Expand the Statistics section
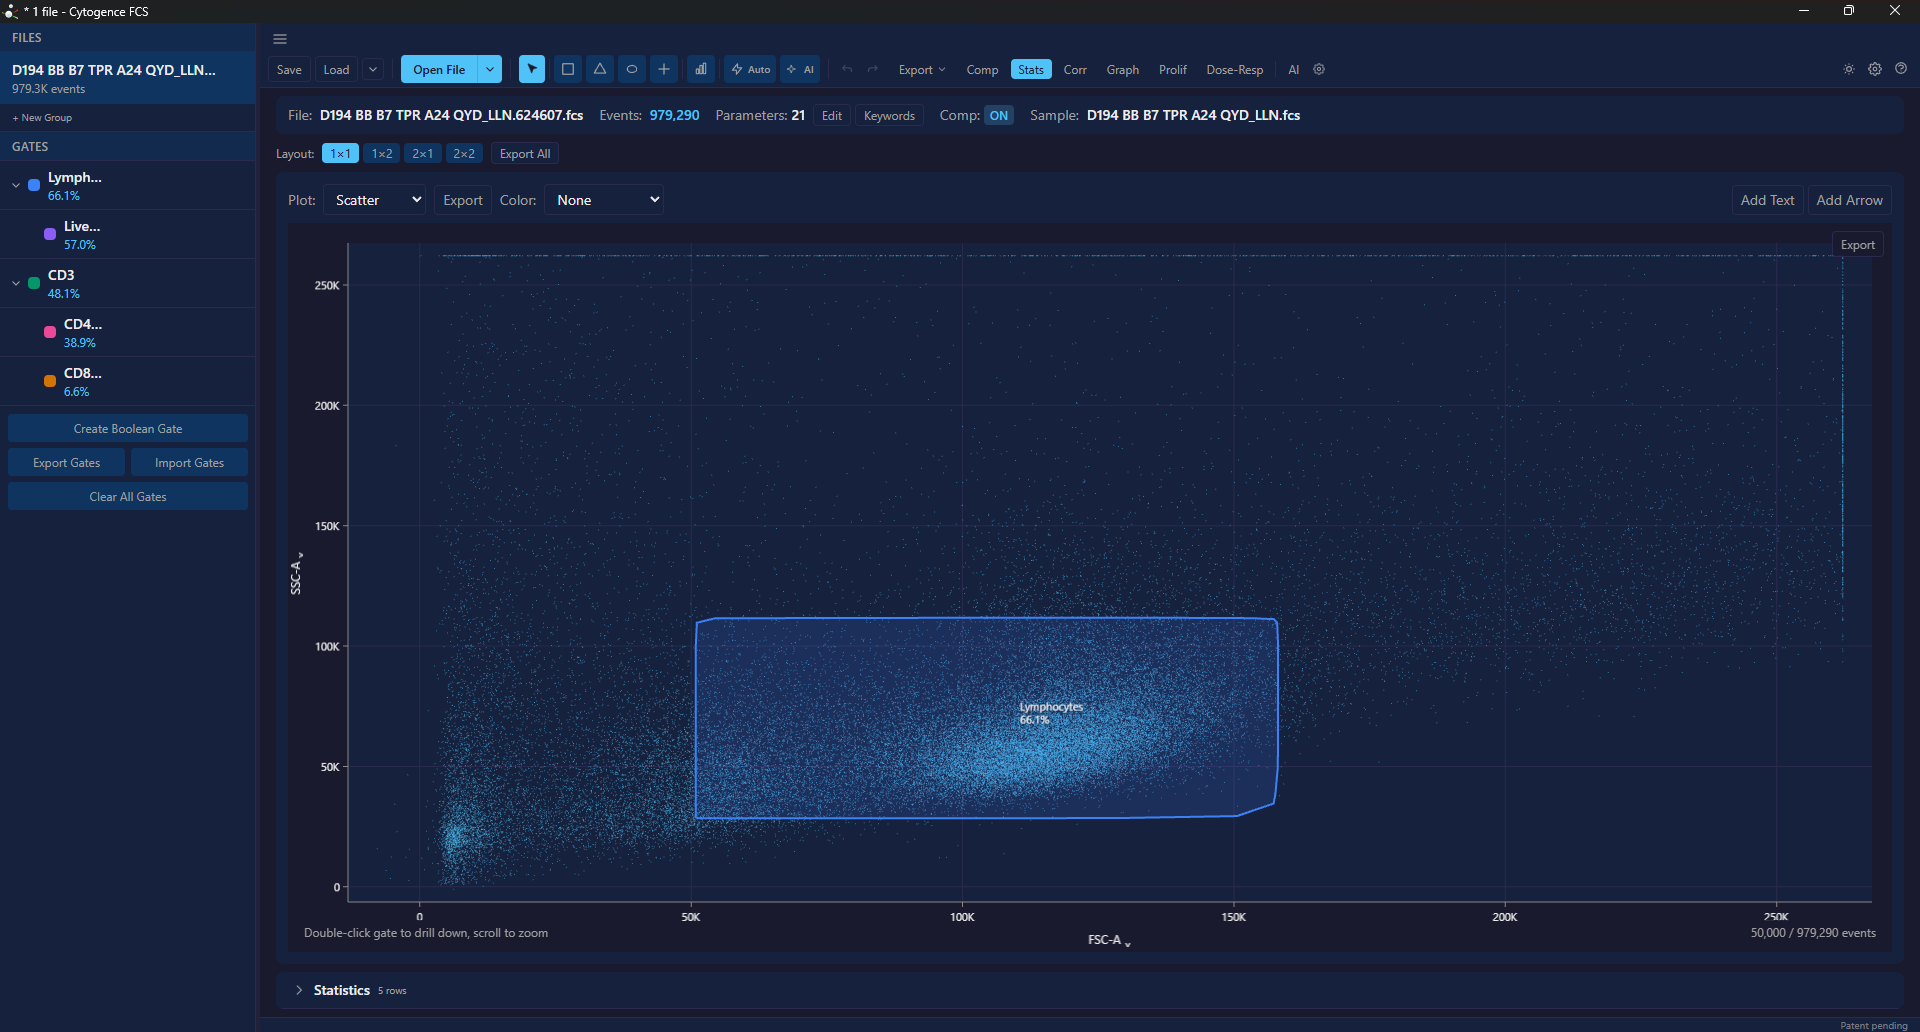This screenshot has width=1920, height=1032. tap(299, 990)
